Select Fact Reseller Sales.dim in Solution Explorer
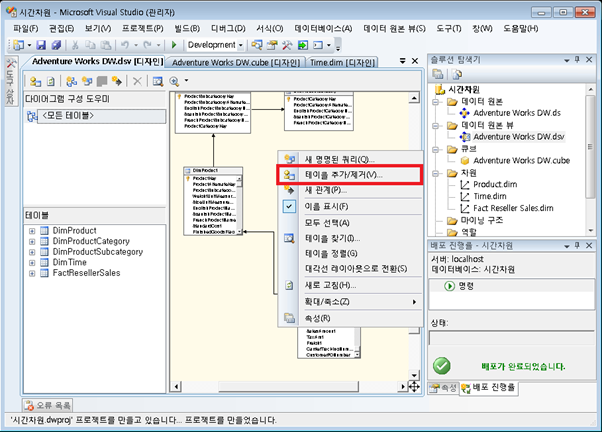This screenshot has height=432, width=602. (513, 208)
